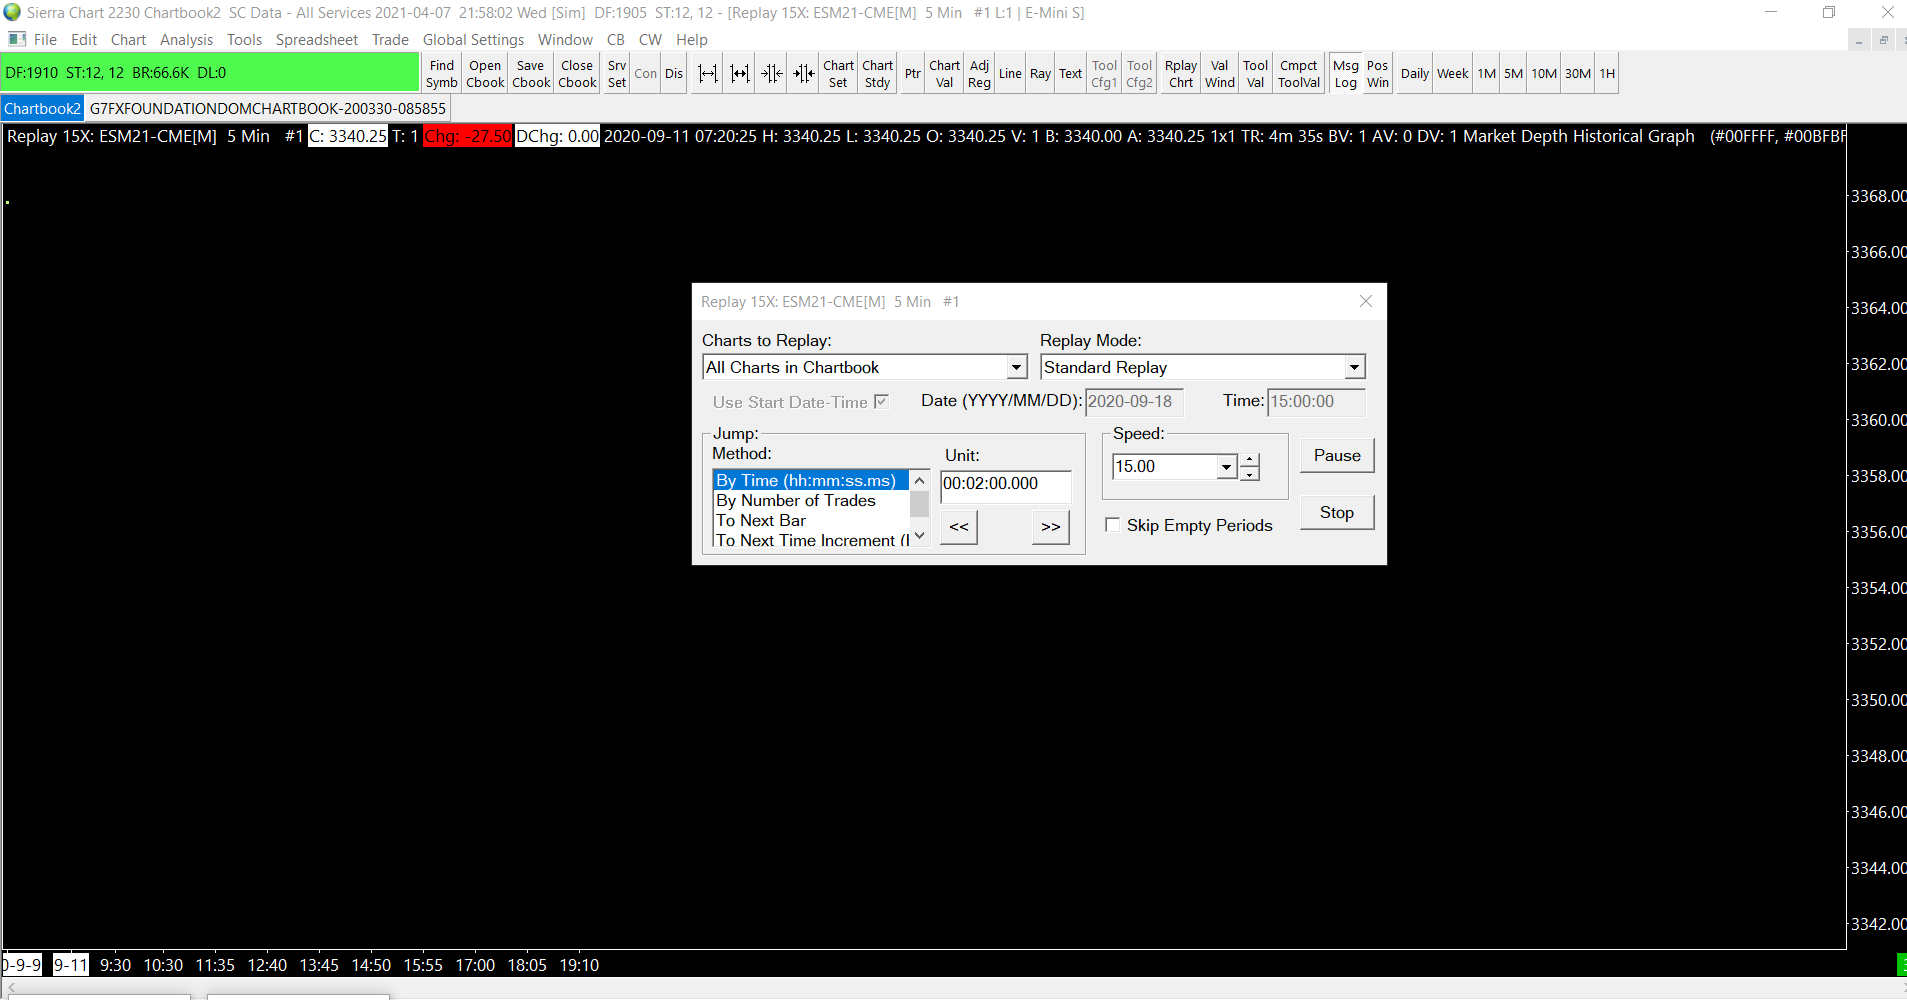This screenshot has height=1000, width=1907.
Task: Expand the Replay Mode dropdown
Action: pyautogui.click(x=1354, y=368)
